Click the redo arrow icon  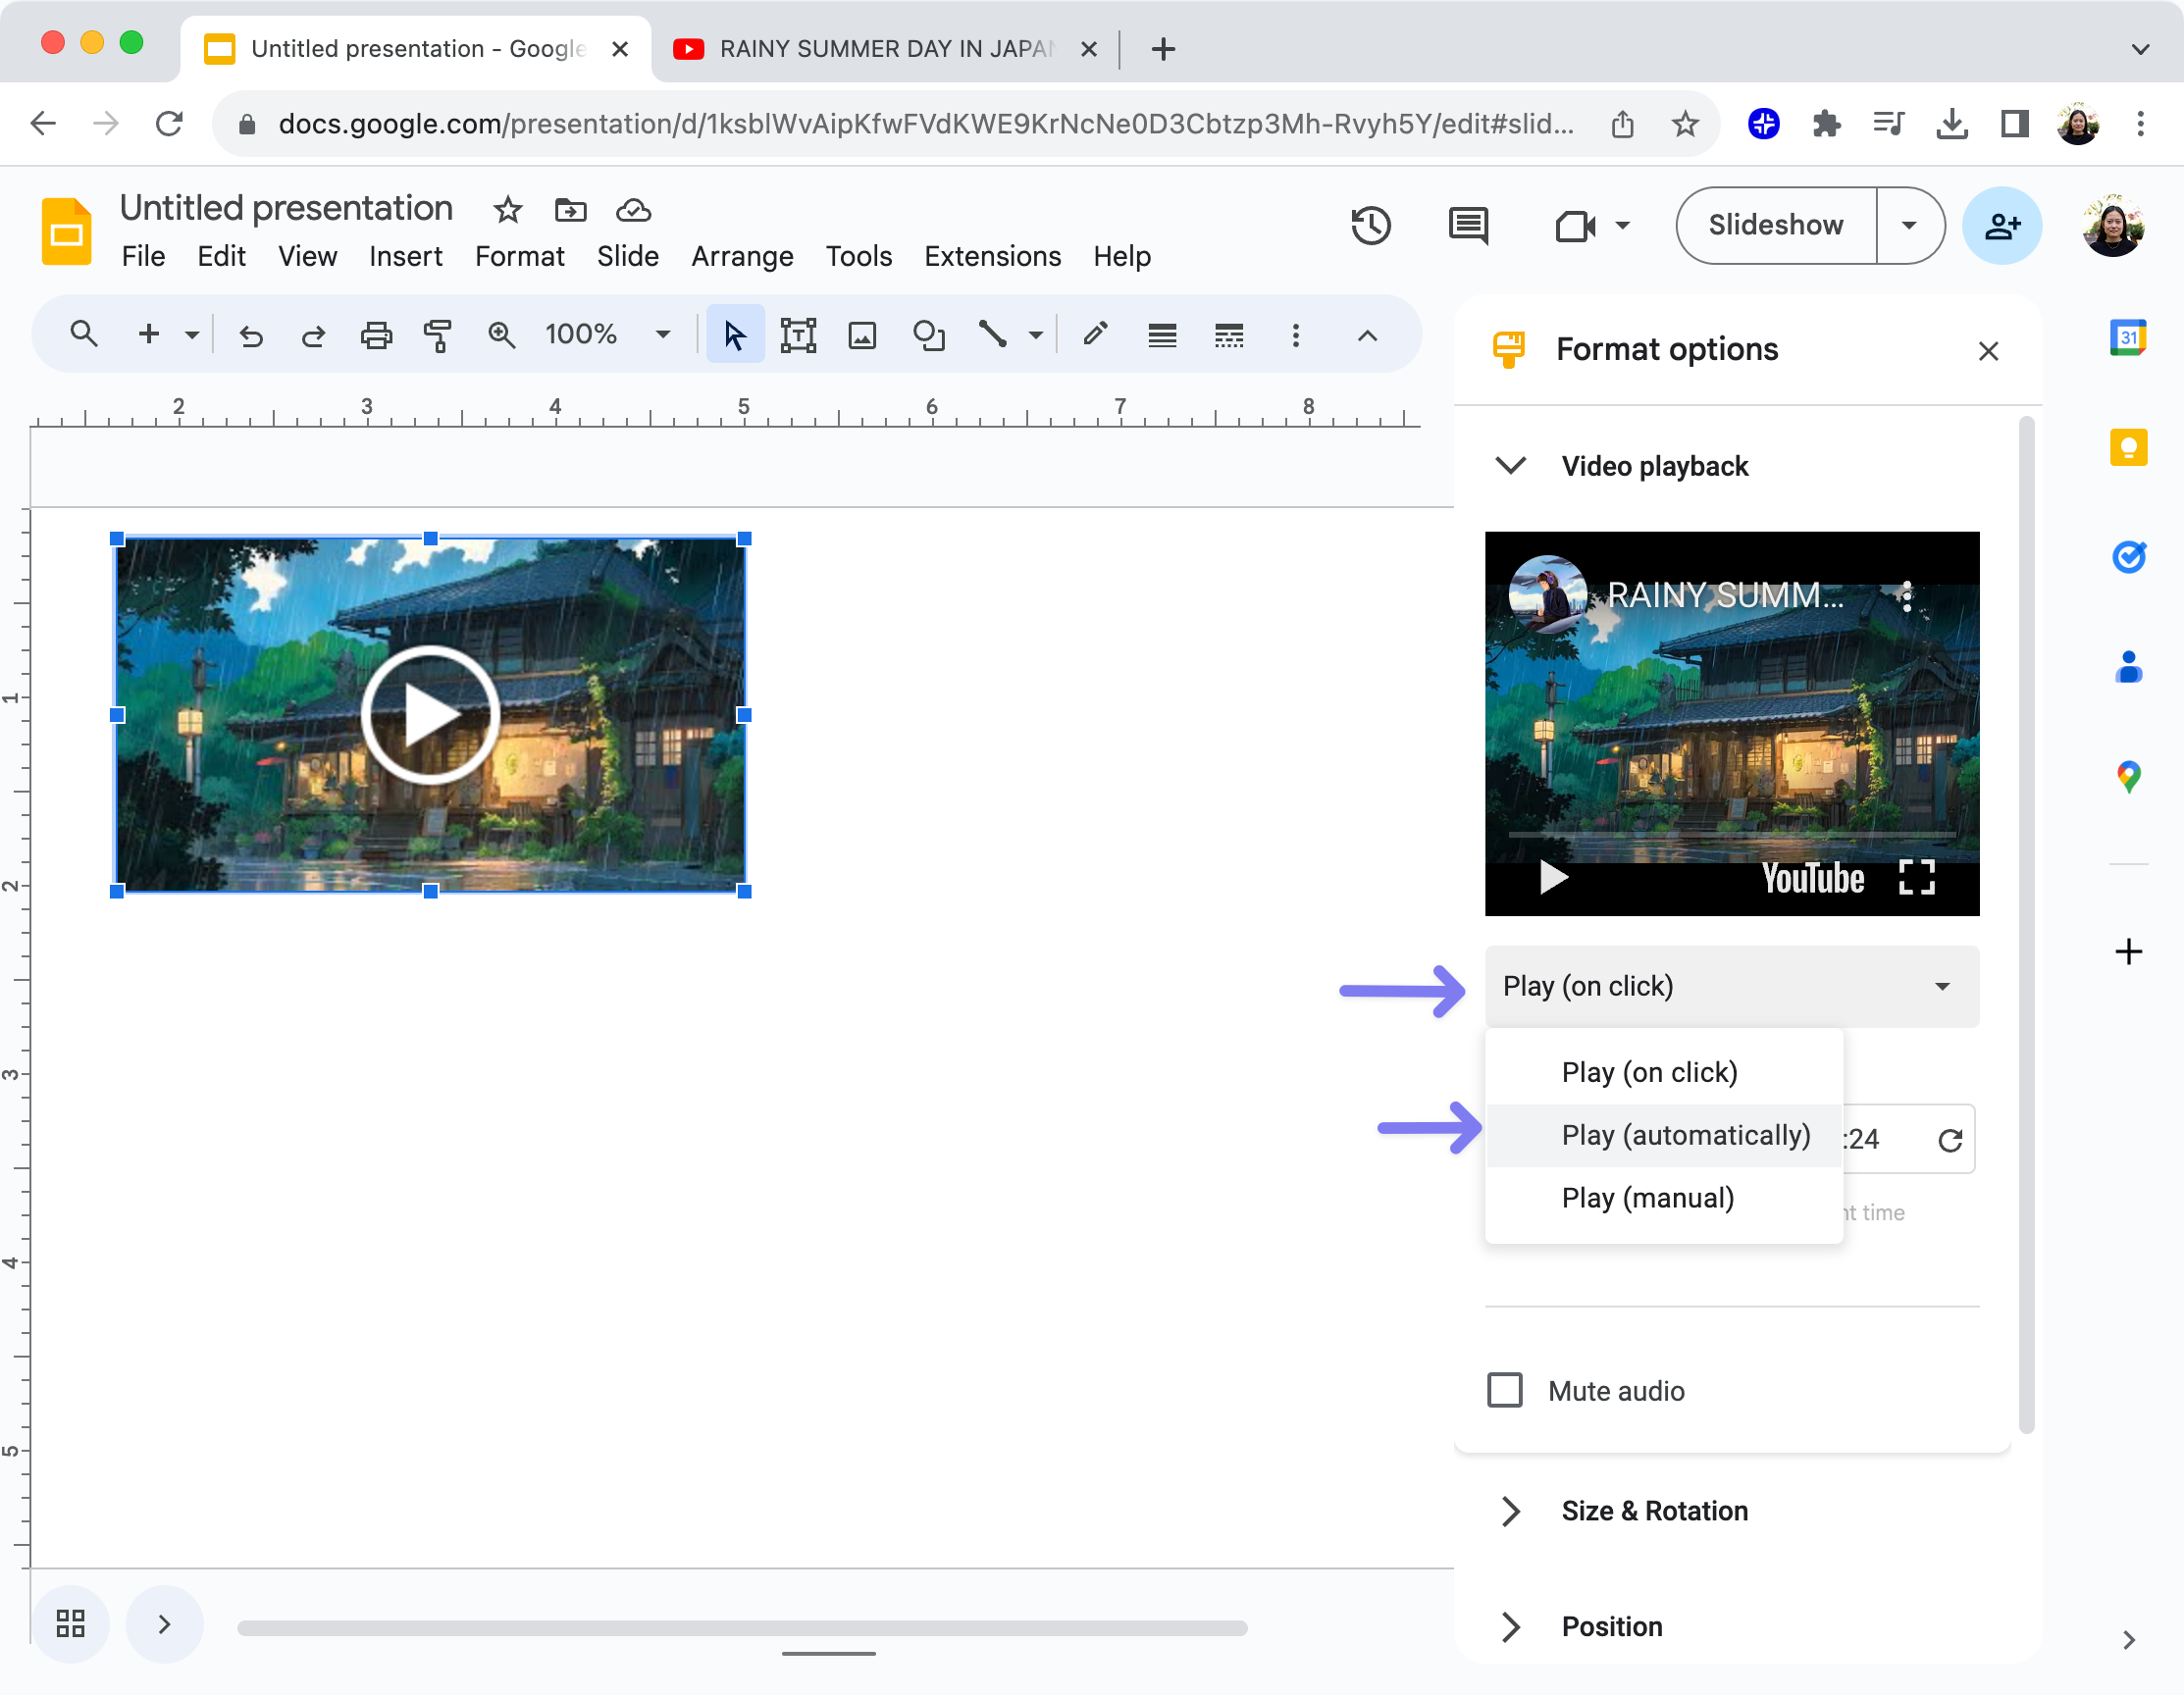tap(313, 335)
